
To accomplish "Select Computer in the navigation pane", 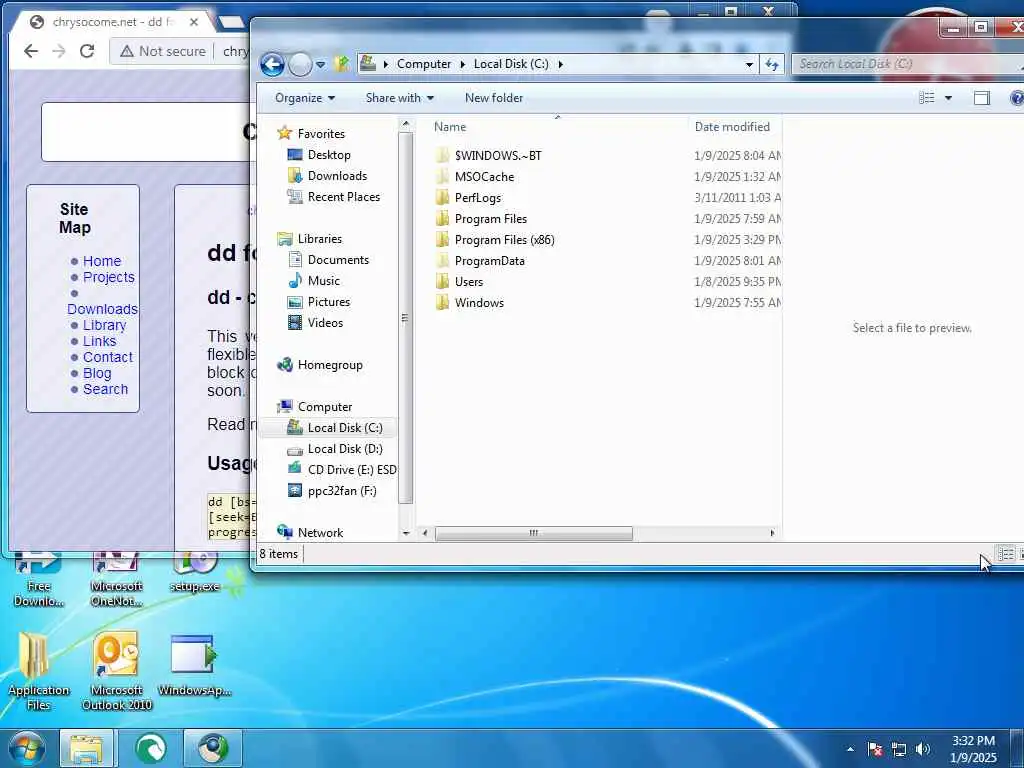I will (x=325, y=407).
